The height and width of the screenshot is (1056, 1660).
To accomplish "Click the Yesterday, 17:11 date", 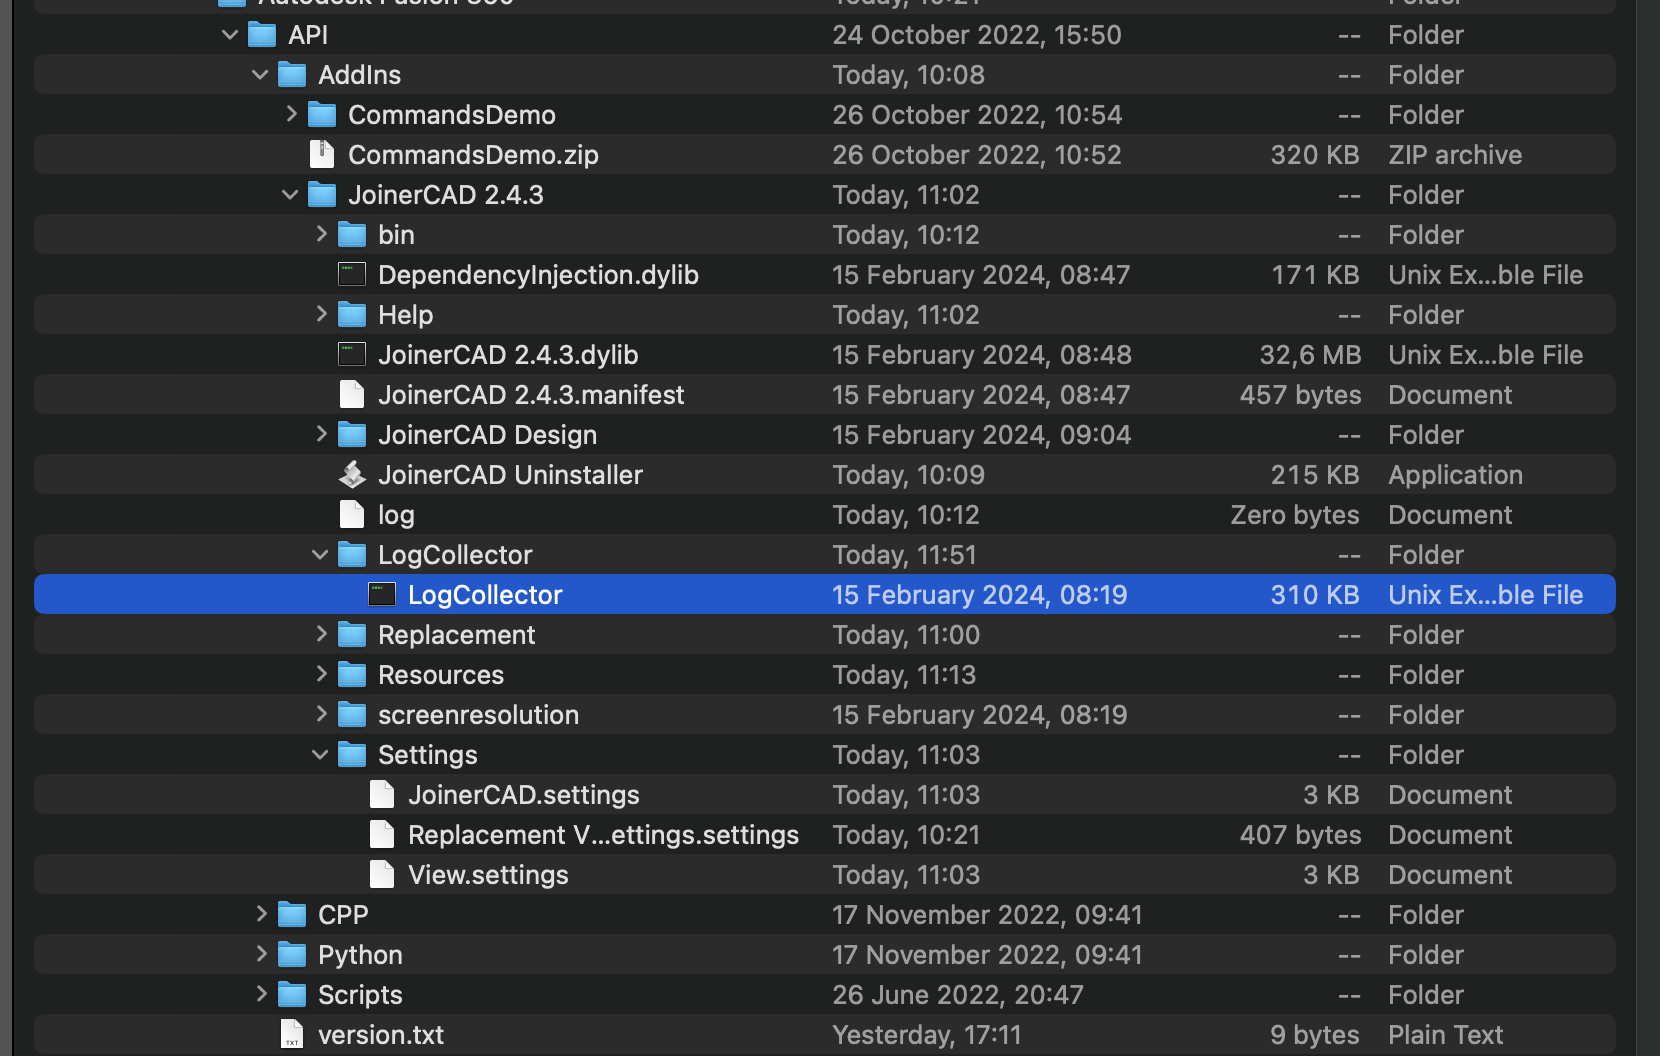I will (x=927, y=1035).
